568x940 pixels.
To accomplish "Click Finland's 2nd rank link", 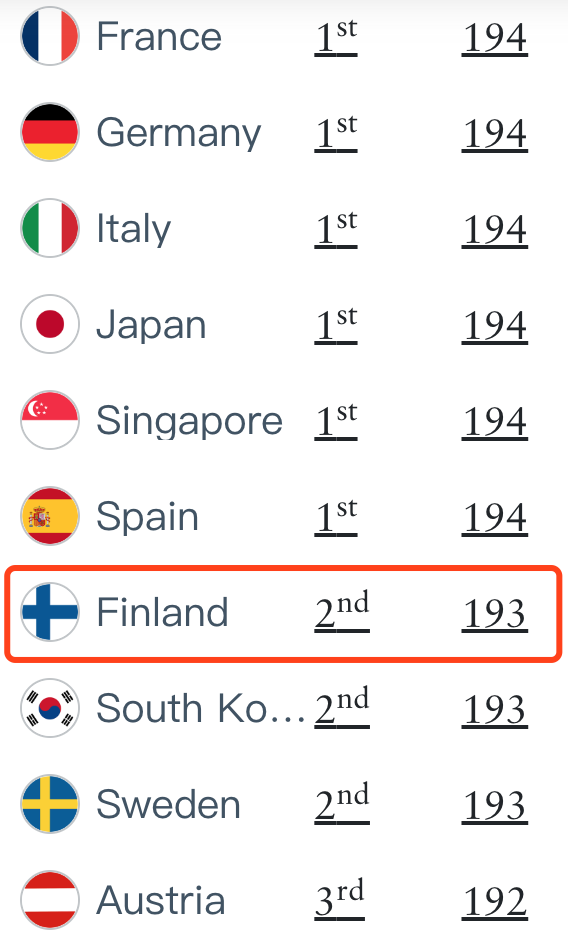I will click(342, 611).
